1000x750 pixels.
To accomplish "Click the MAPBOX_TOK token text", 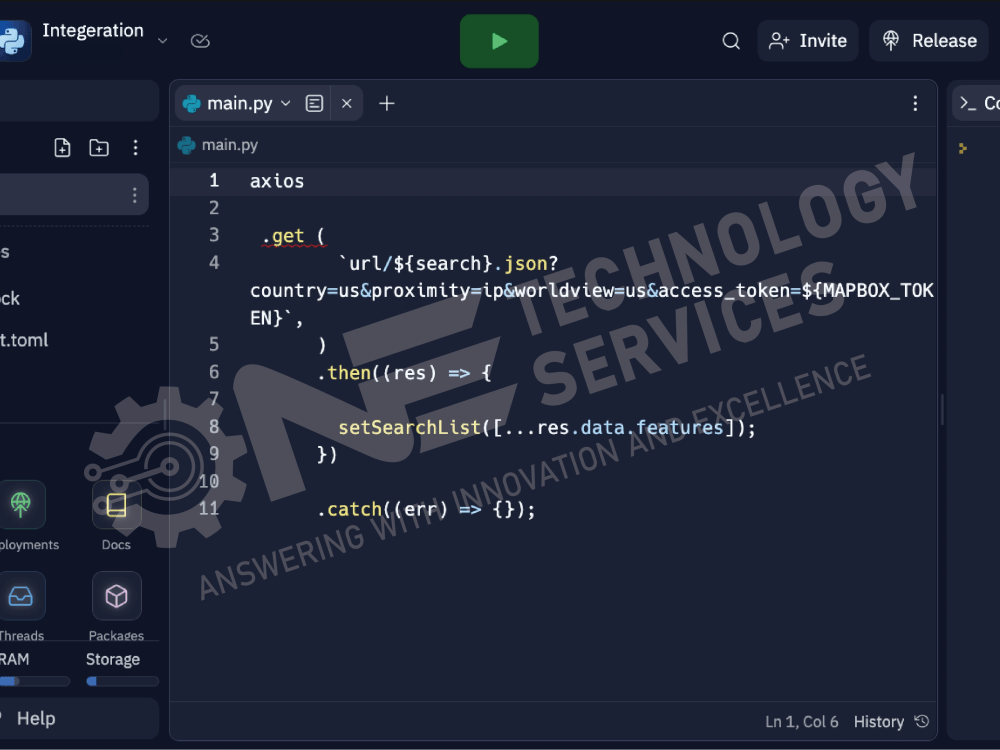I will click(x=878, y=291).
